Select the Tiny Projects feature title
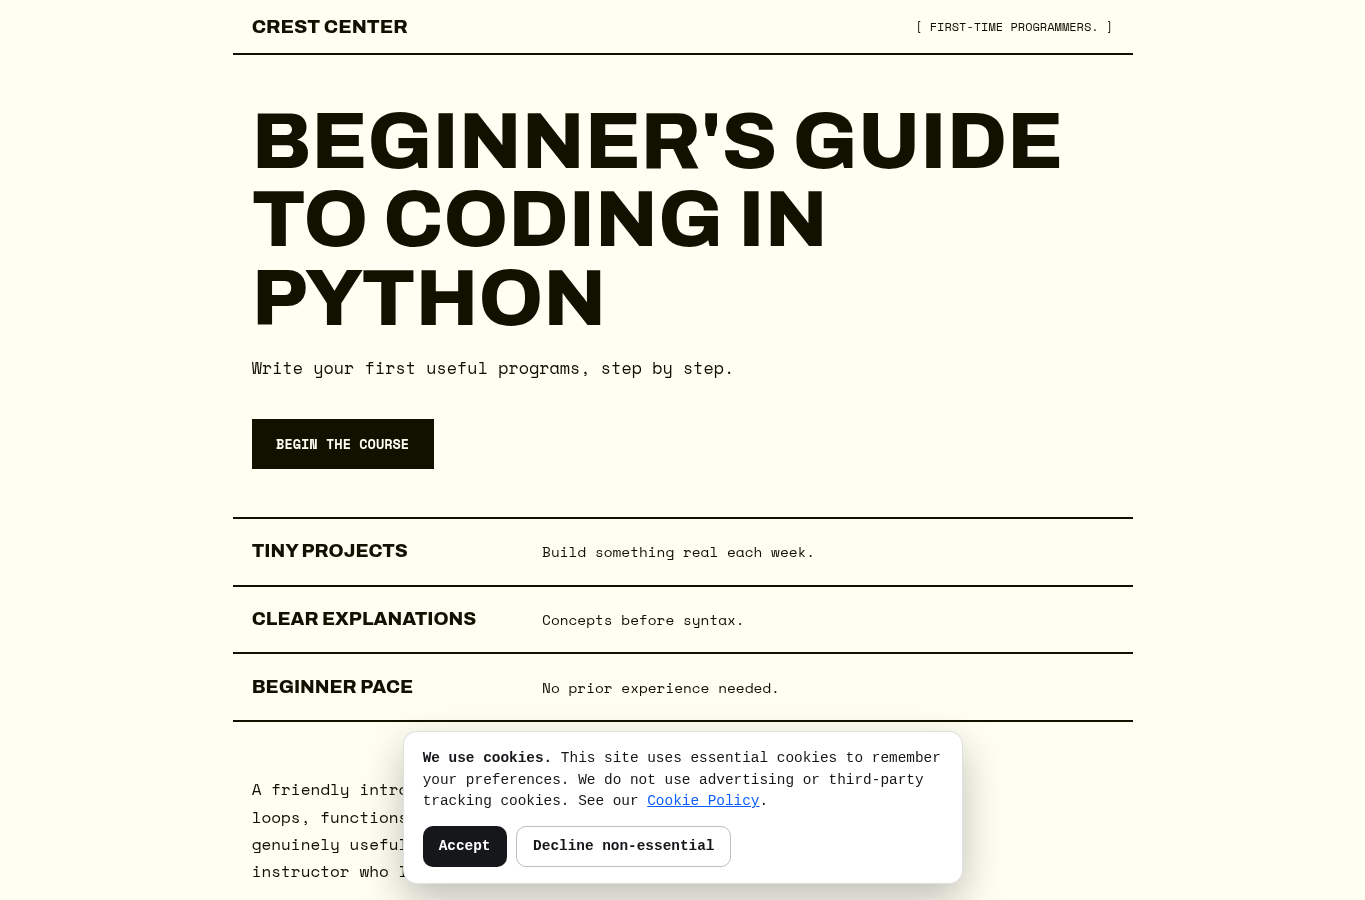The width and height of the screenshot is (1365, 900). (x=330, y=551)
